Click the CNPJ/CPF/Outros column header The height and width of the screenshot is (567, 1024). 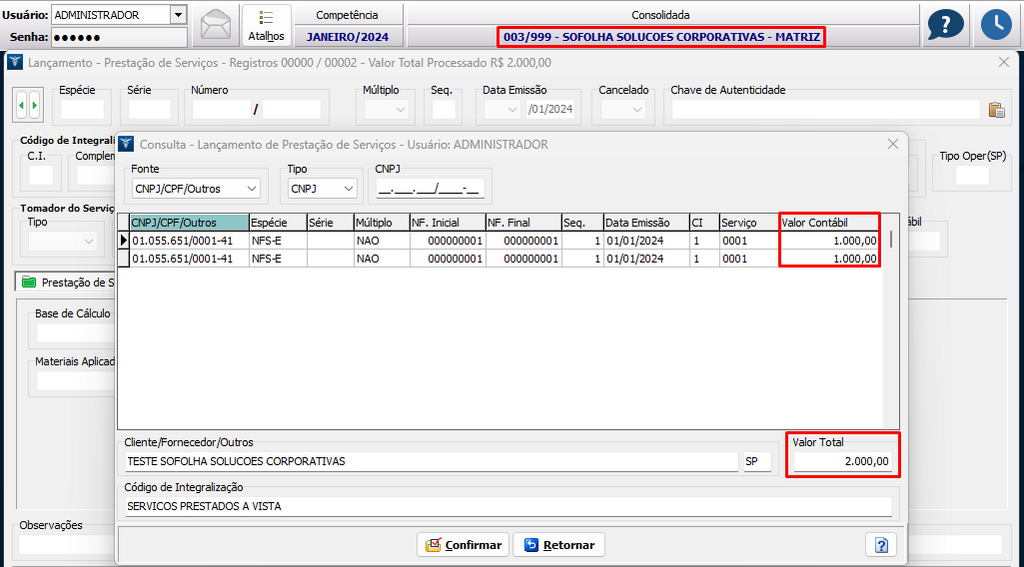tap(188, 222)
